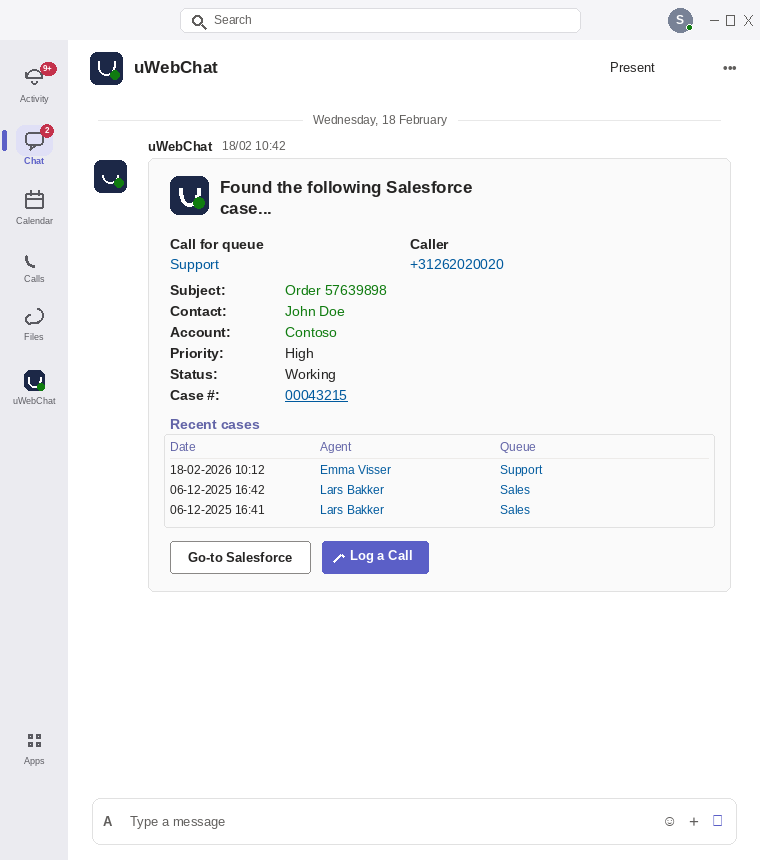760x860 pixels.
Task: Click the Queue column header
Action: click(518, 447)
